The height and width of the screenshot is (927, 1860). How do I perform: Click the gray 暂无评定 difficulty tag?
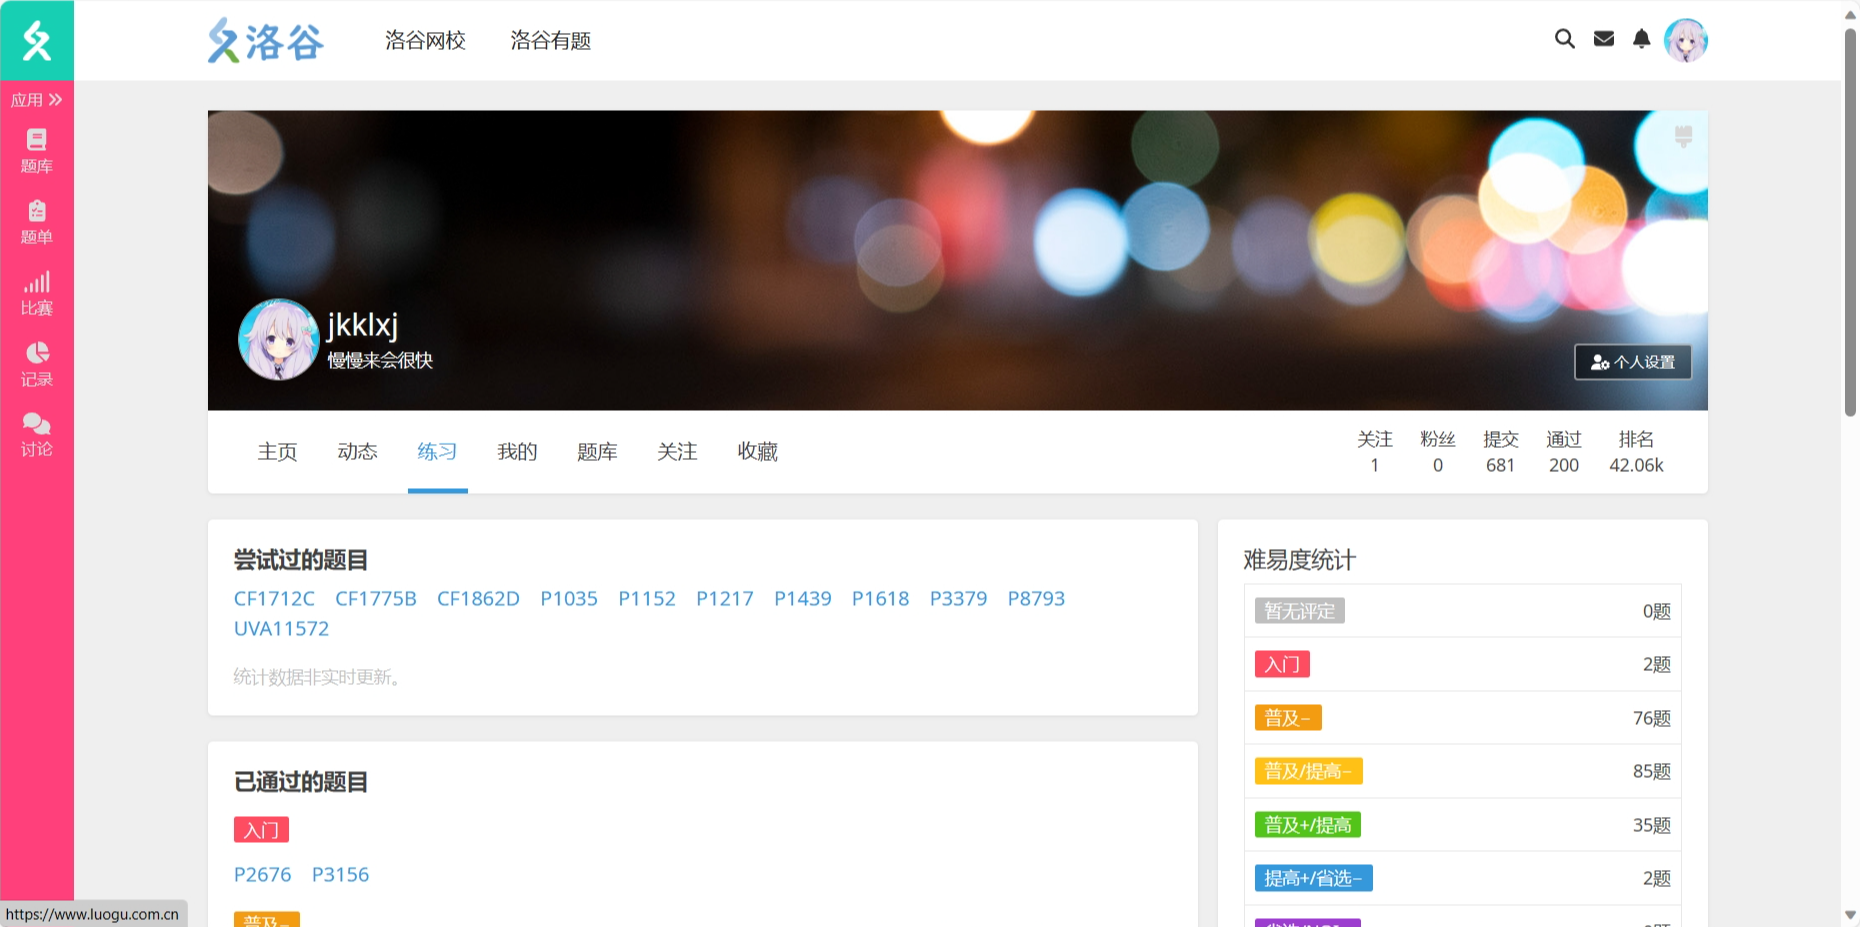(x=1300, y=611)
